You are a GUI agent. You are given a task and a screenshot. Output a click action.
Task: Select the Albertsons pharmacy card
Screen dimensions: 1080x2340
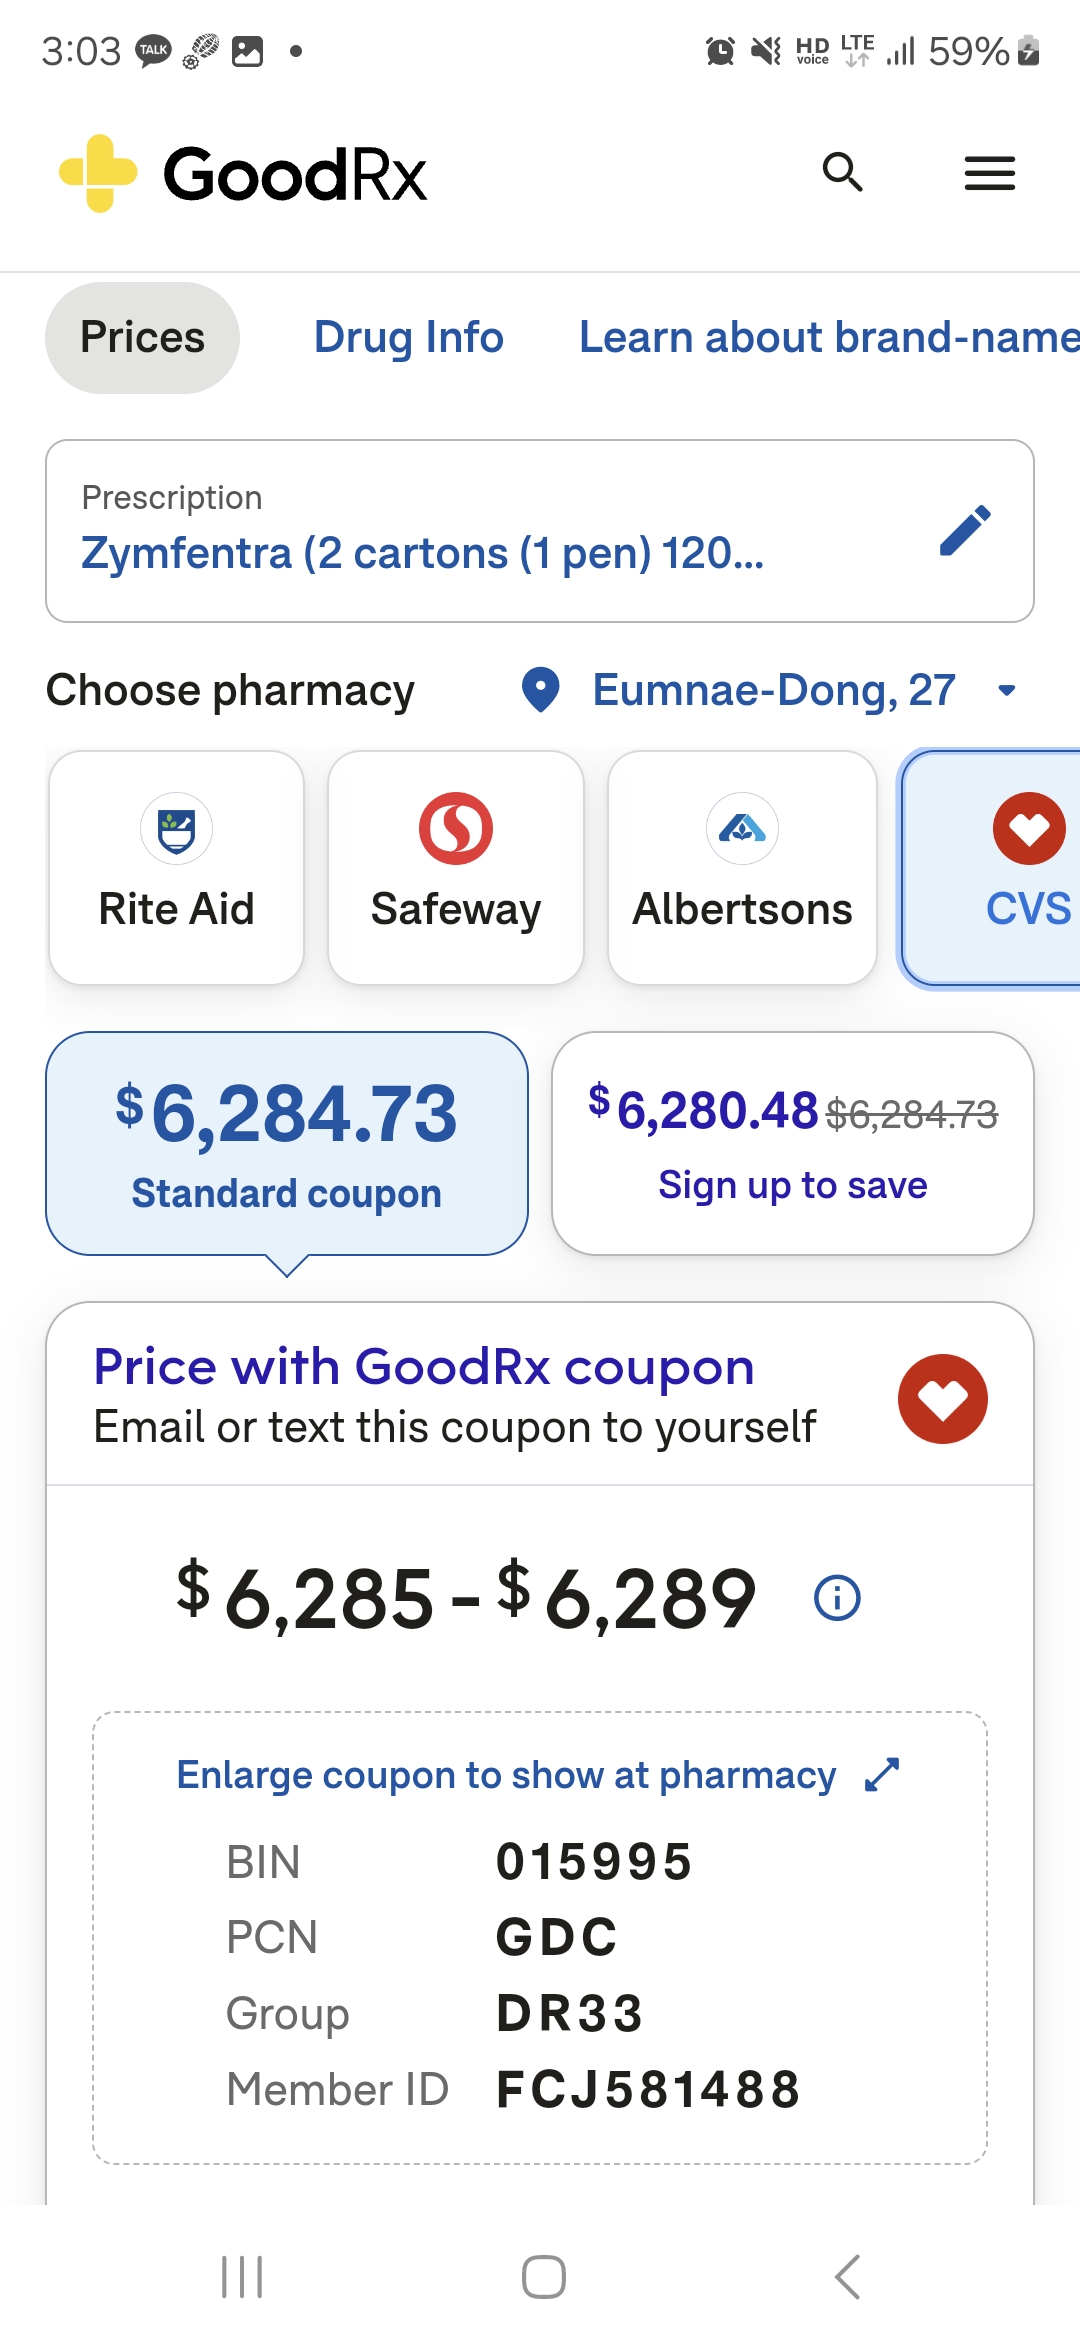point(742,868)
